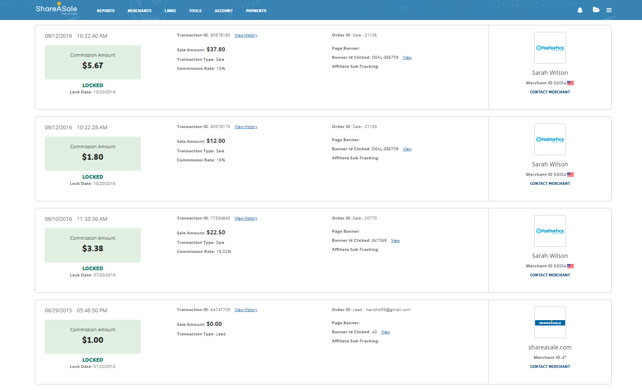
Task: Click the US flag in the $5.67 card
Action: 570,83
